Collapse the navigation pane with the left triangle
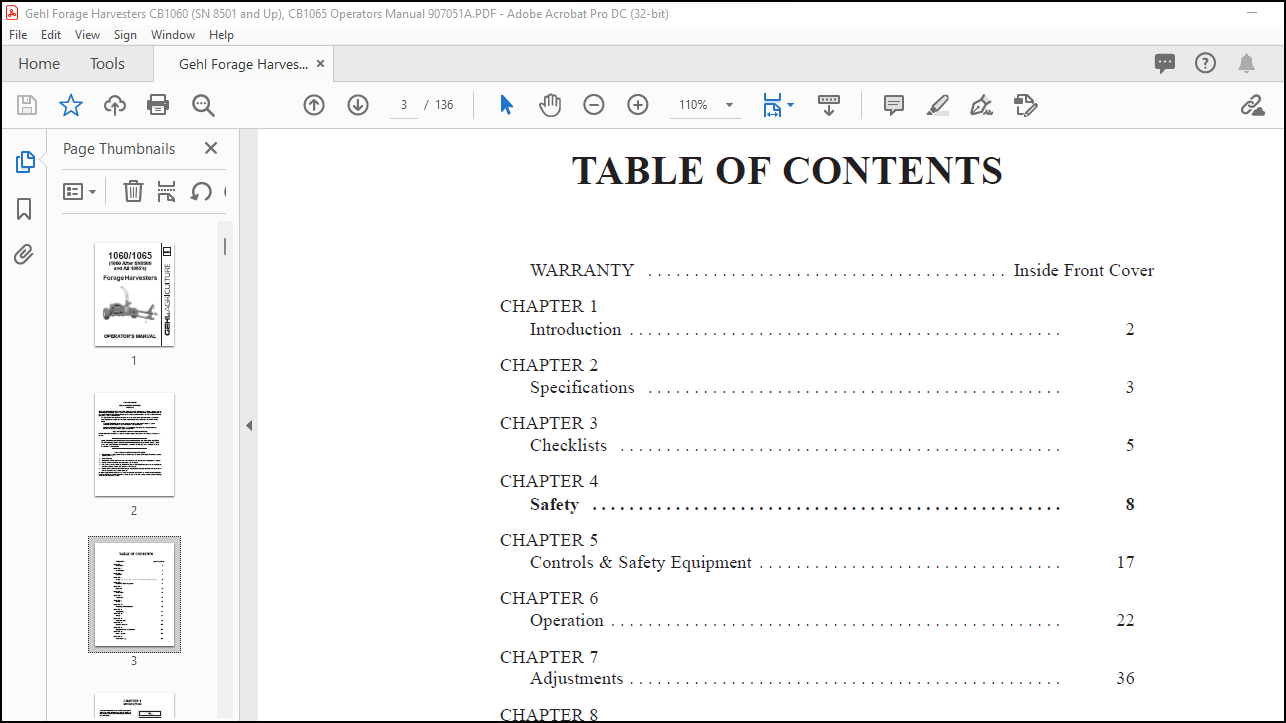Screen dimensions: 1286x723 click(249, 426)
